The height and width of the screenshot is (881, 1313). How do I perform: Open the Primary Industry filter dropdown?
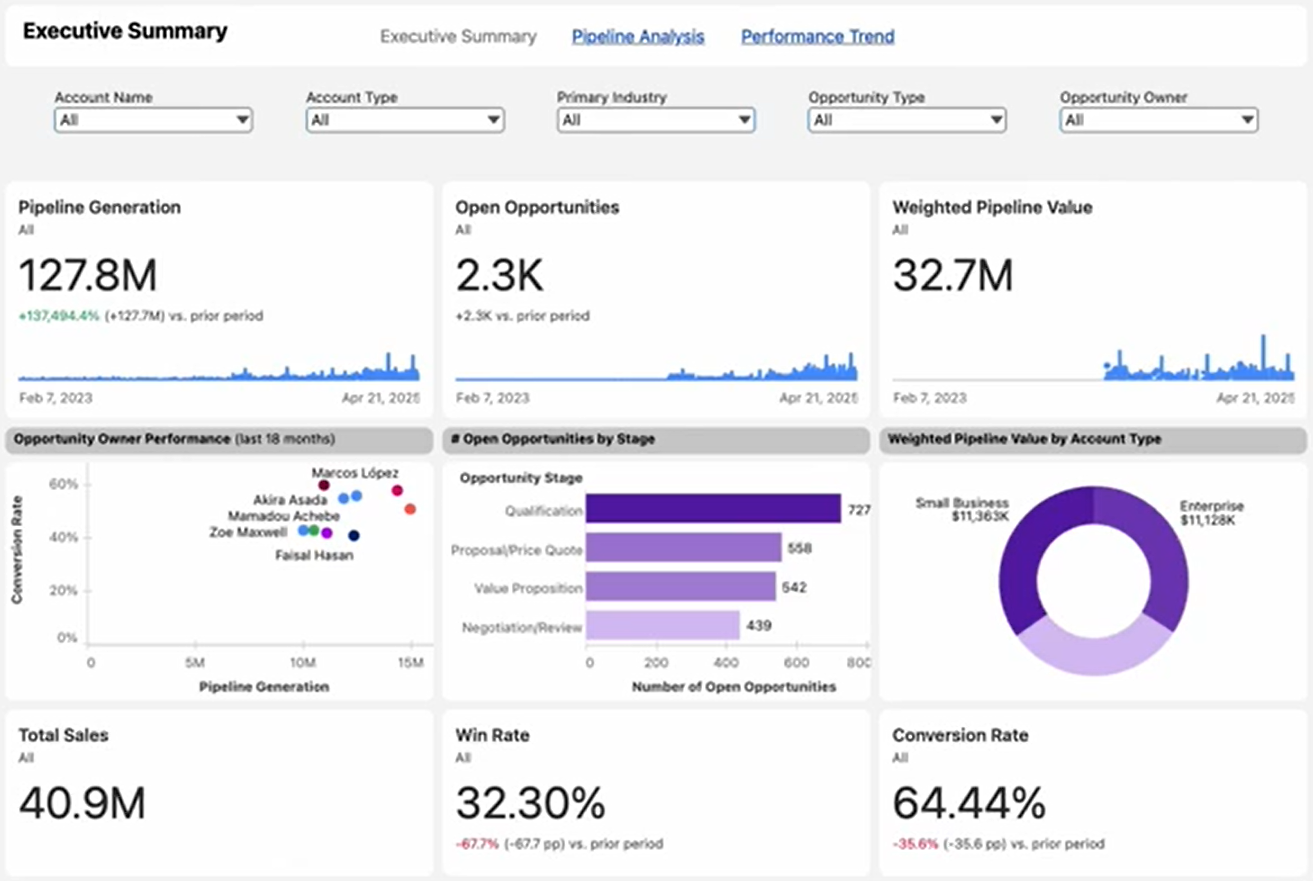pos(655,120)
